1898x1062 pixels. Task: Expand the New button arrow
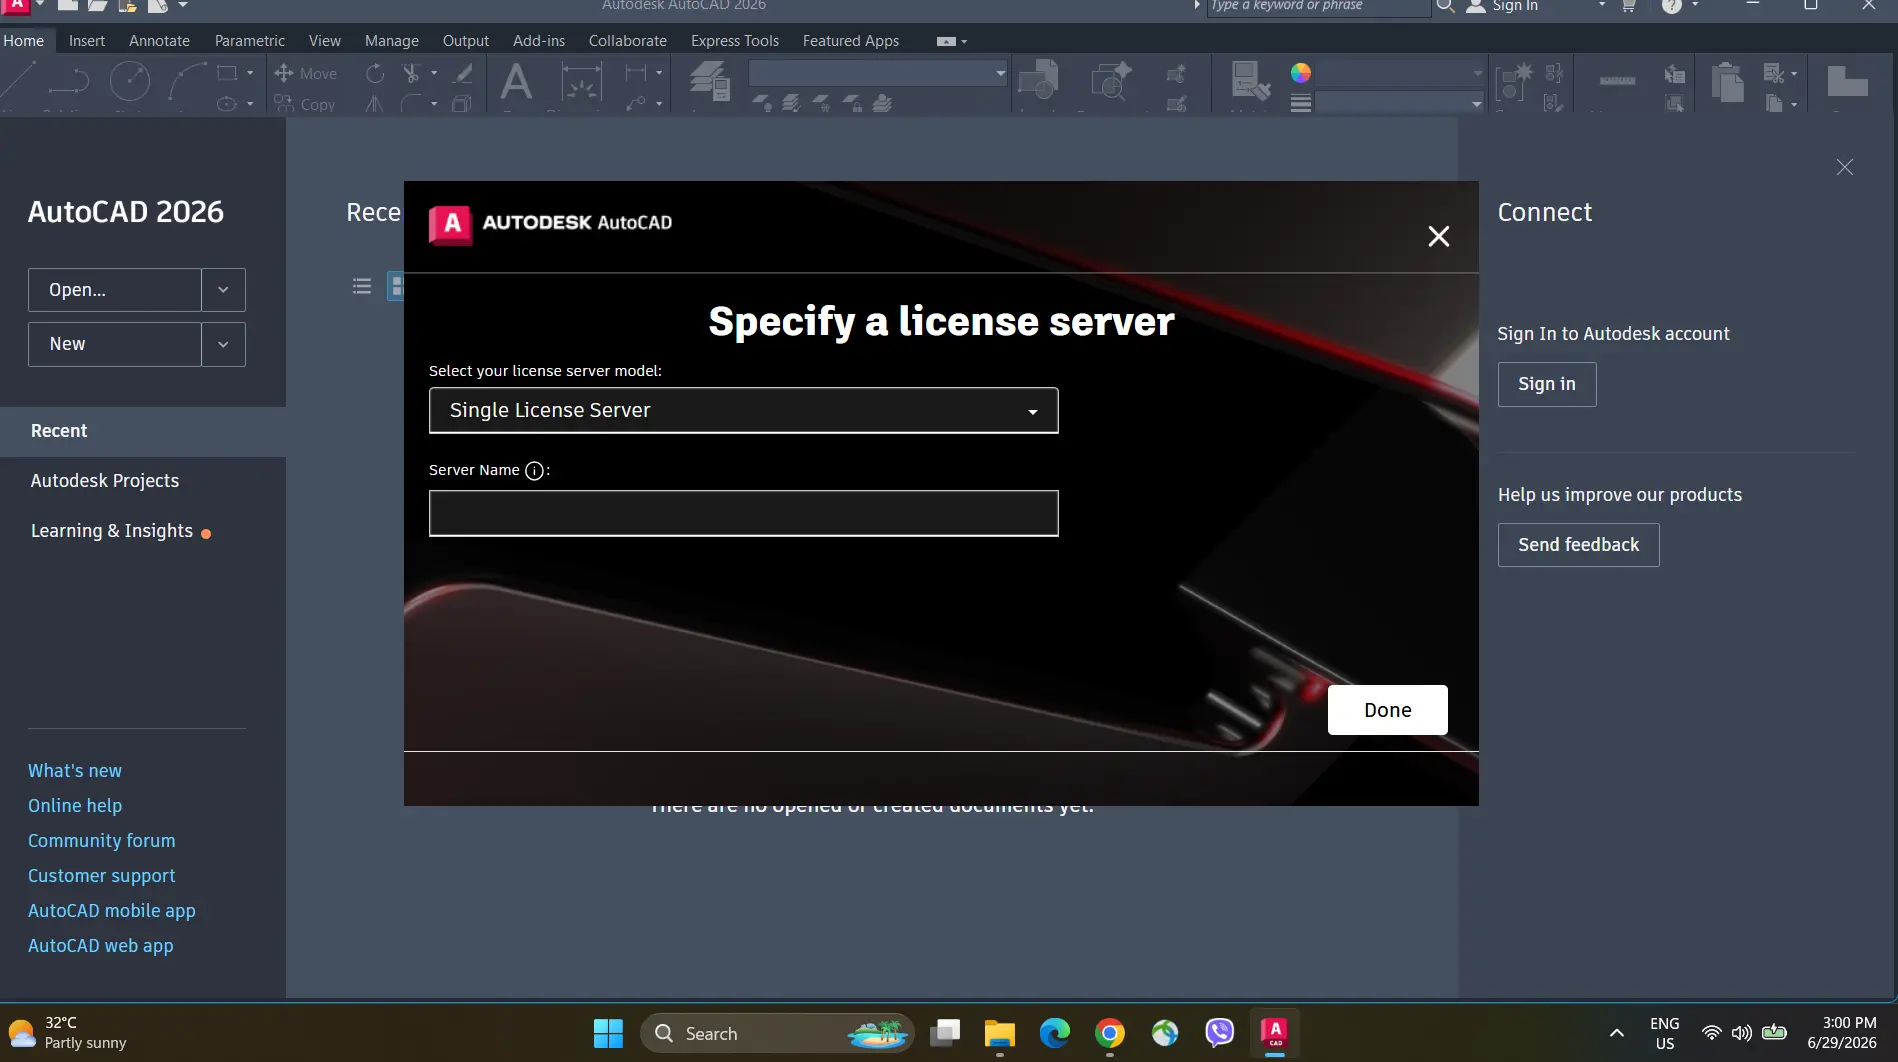click(223, 344)
